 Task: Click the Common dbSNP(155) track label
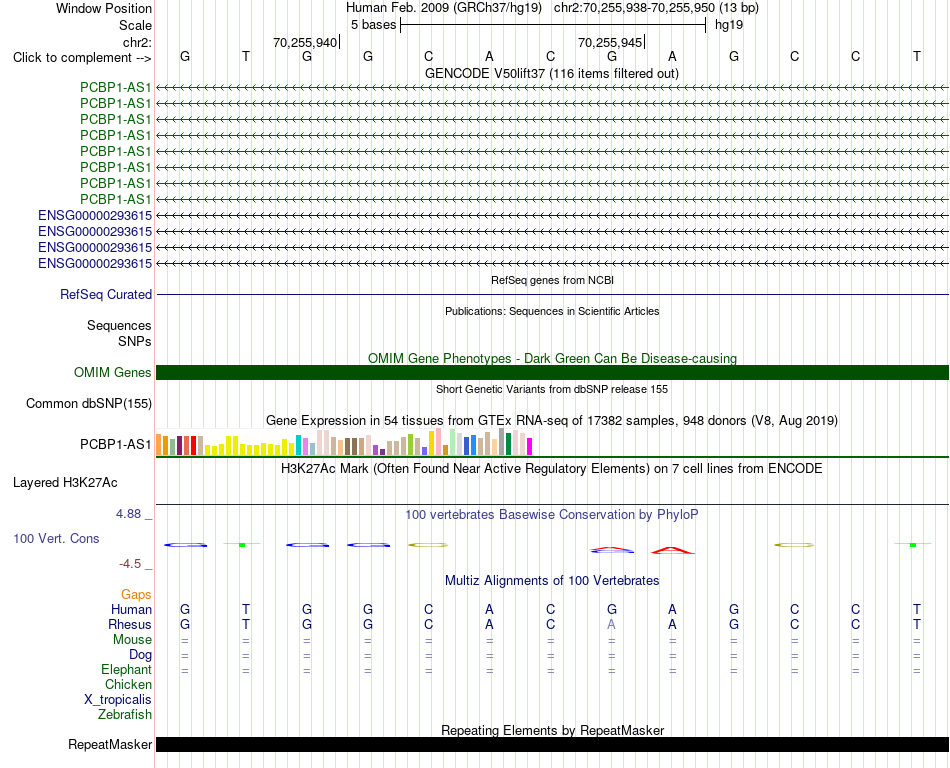(x=89, y=403)
